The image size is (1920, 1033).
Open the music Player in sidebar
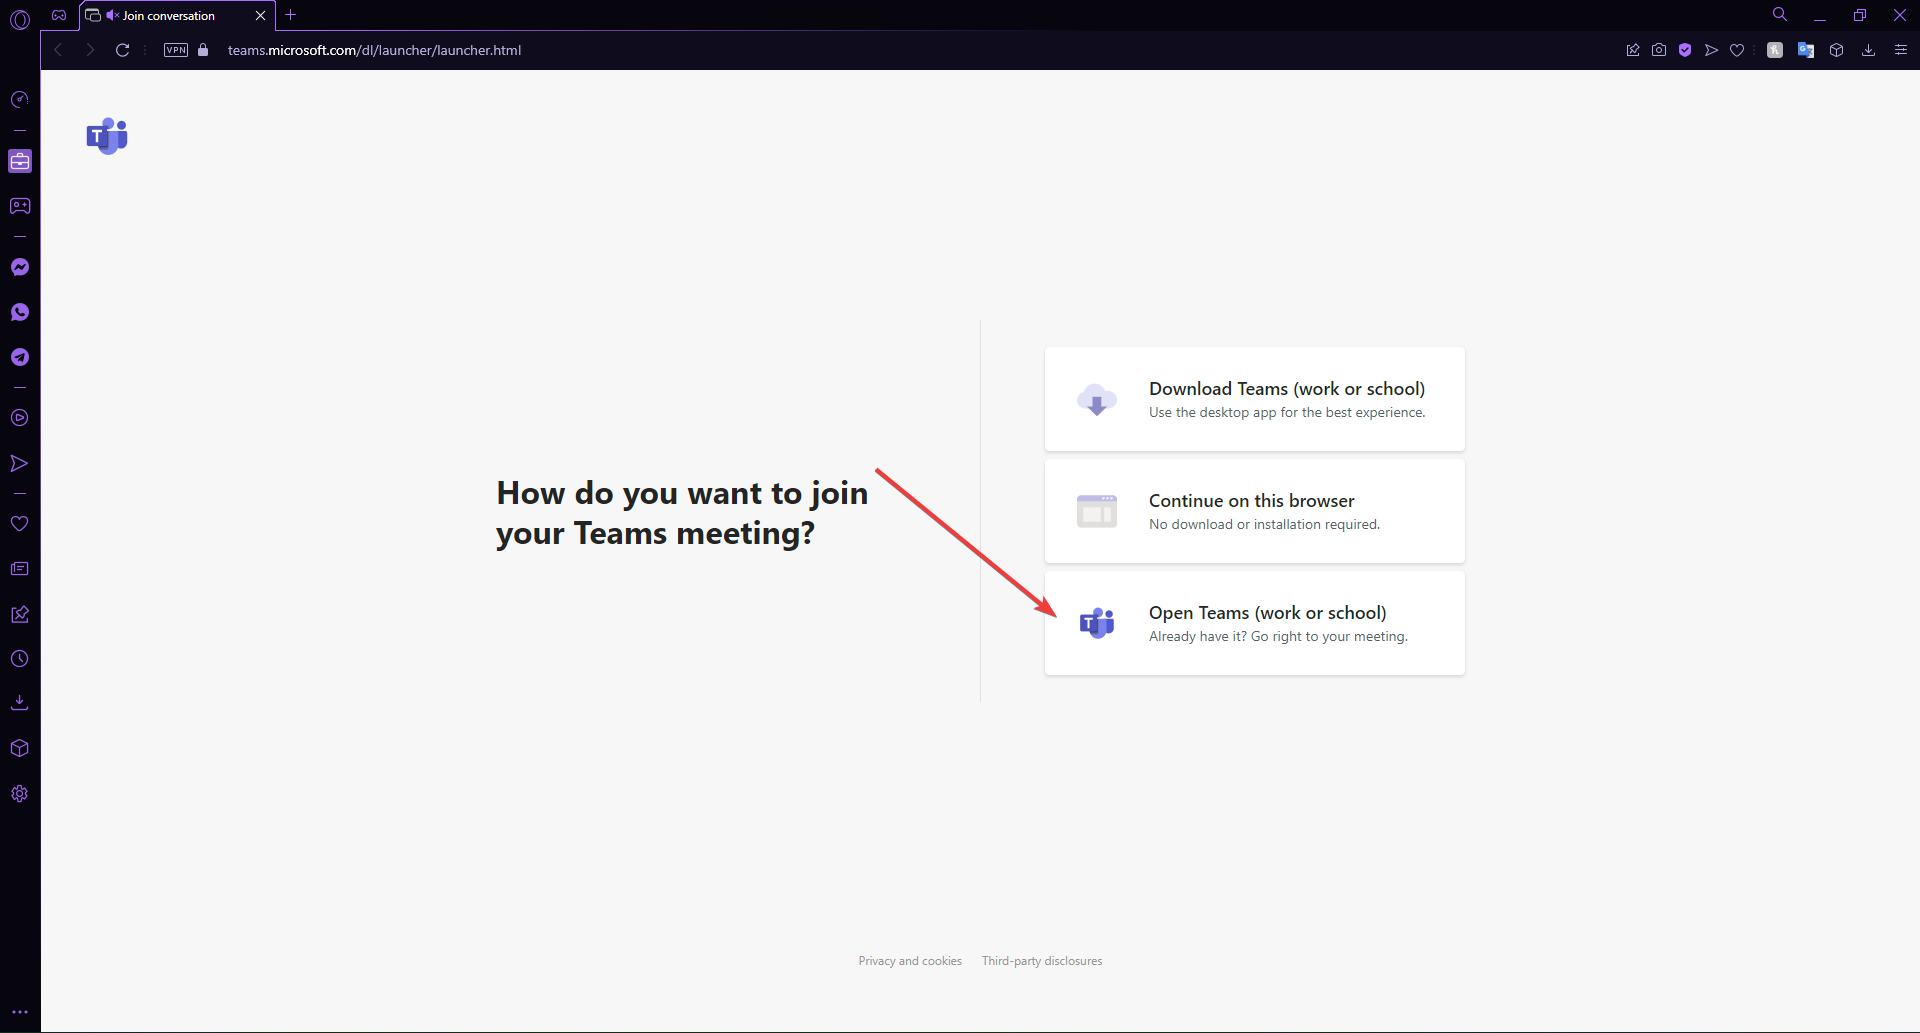20,418
